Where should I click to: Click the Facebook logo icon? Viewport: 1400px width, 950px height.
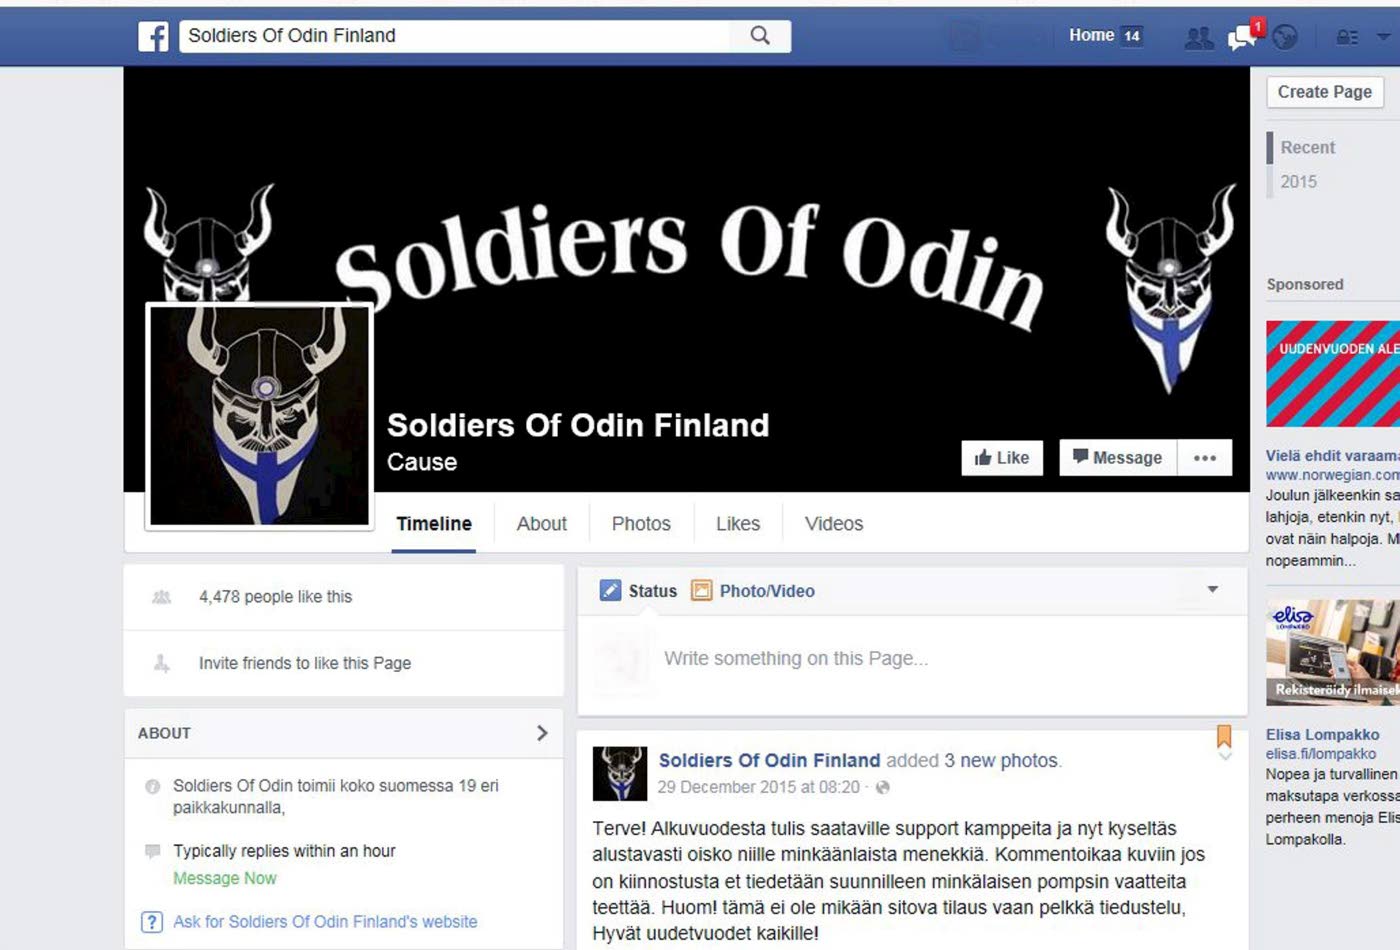click(x=153, y=36)
